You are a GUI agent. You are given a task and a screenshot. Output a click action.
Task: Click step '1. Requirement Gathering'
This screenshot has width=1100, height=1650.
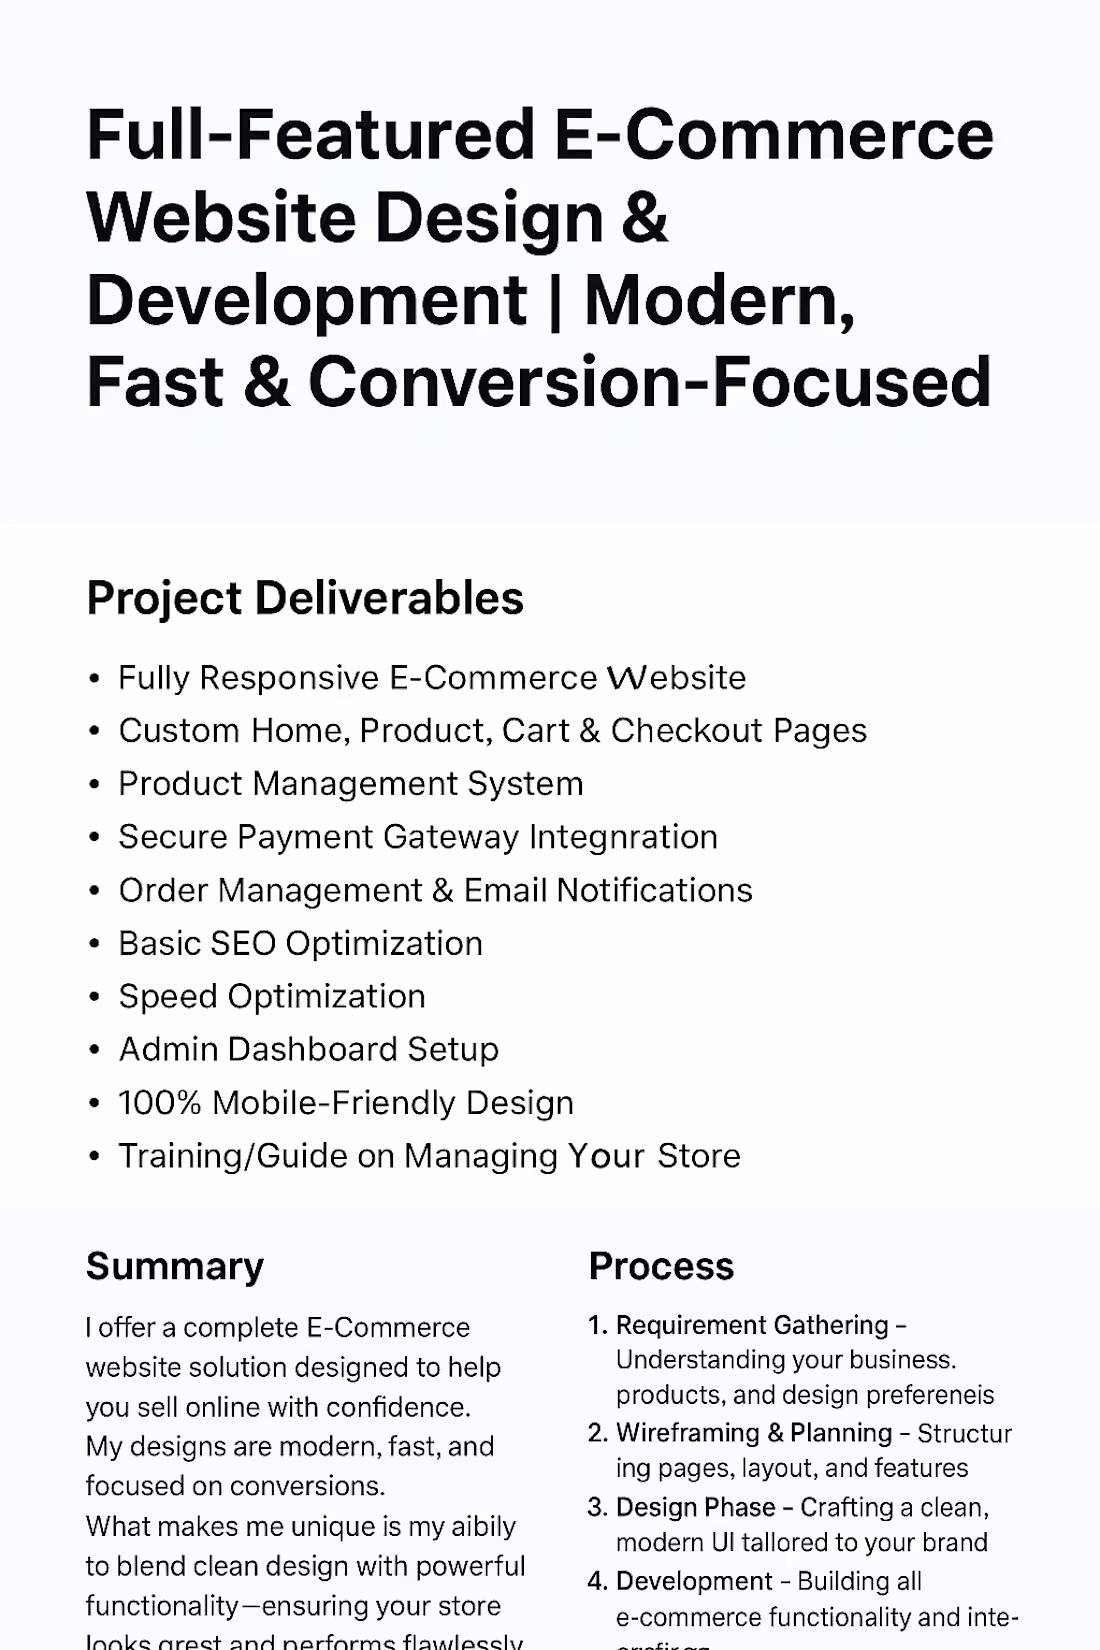click(791, 1360)
